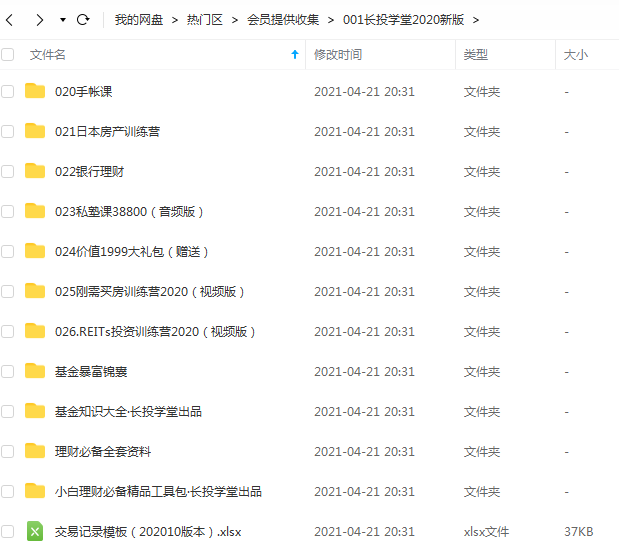
Task: Navigate to 我的网盘 in breadcrumb
Action: point(139,19)
